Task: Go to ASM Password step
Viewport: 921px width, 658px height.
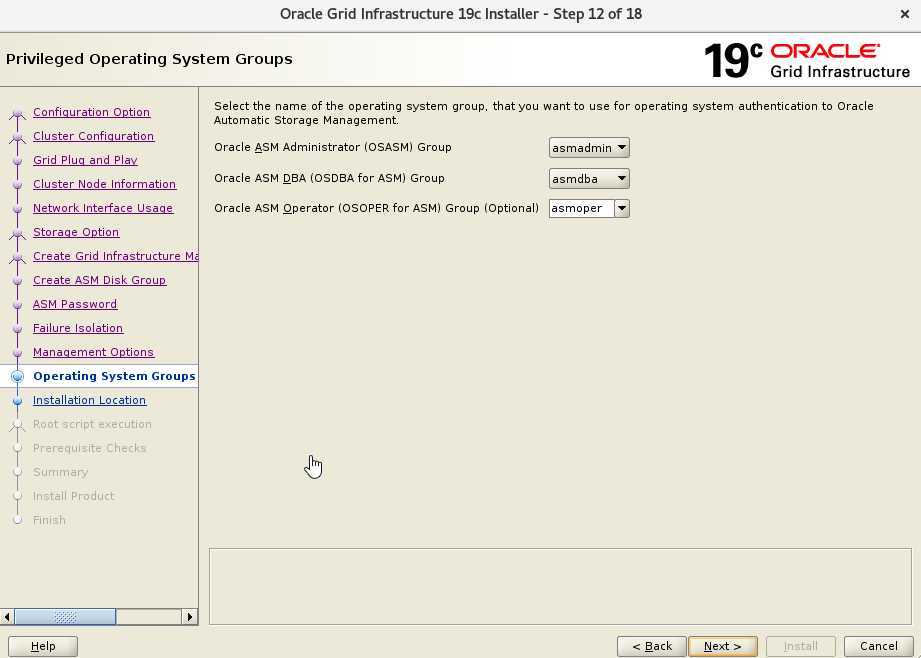Action: (x=75, y=304)
